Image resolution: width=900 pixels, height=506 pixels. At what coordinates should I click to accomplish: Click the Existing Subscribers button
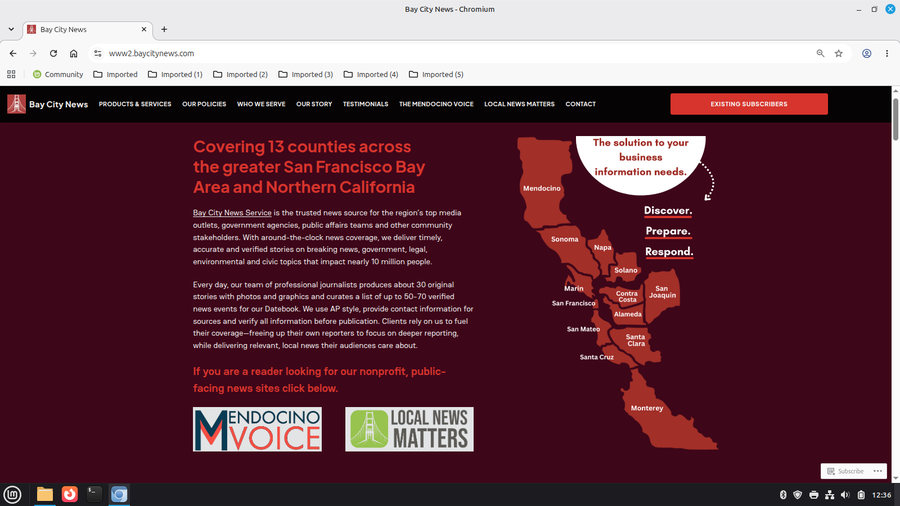[x=749, y=104]
